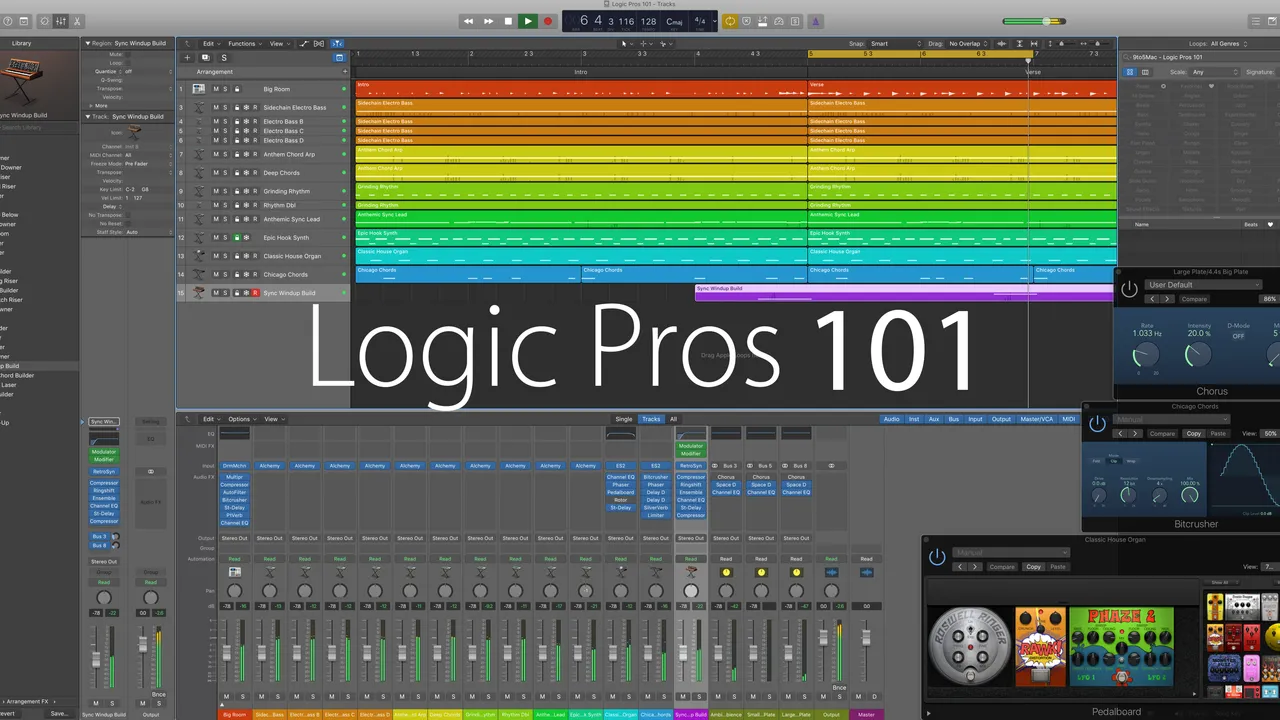Toggle the yellow Cycle mode button

pyautogui.click(x=730, y=21)
